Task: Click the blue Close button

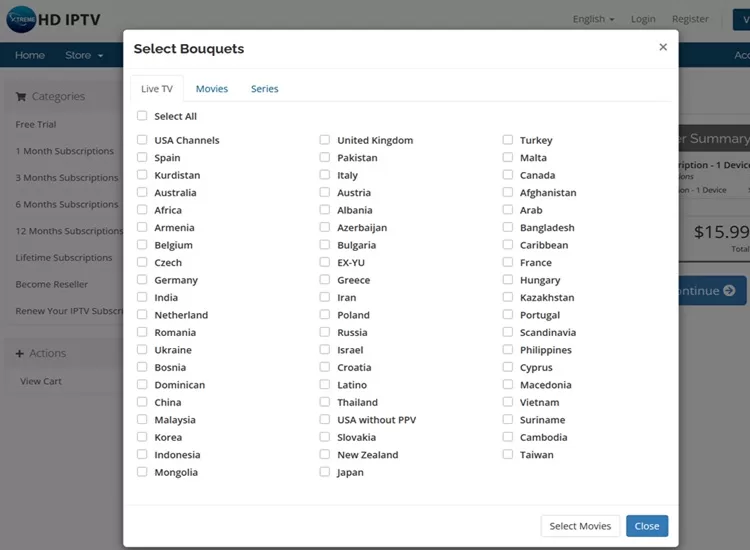Action: pyautogui.click(x=647, y=526)
